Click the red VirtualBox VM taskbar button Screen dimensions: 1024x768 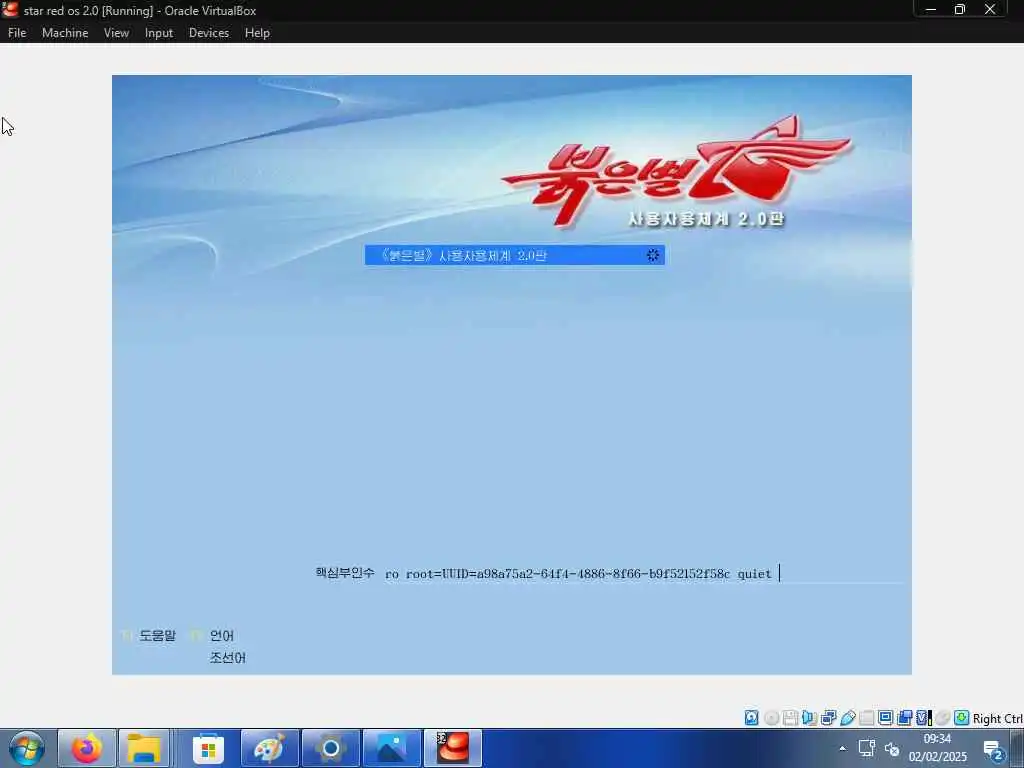pyautogui.click(x=453, y=748)
